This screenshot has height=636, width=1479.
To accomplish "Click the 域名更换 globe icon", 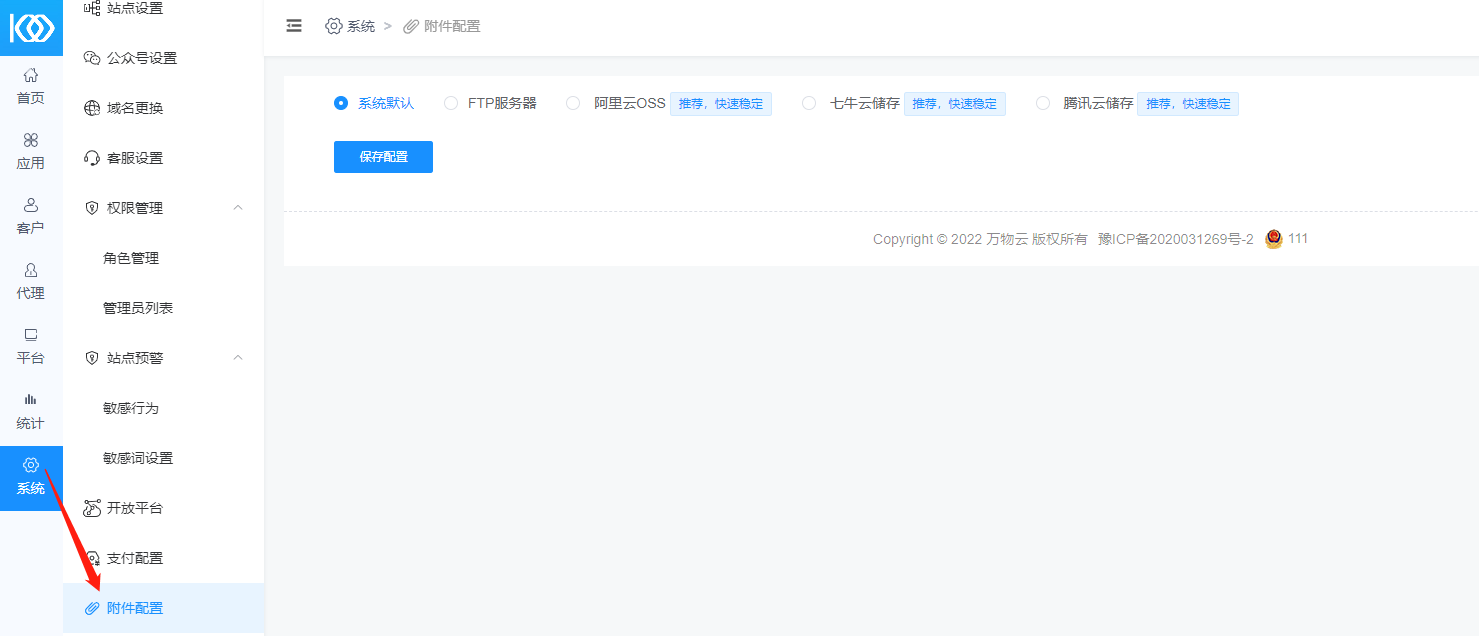I will [x=92, y=108].
